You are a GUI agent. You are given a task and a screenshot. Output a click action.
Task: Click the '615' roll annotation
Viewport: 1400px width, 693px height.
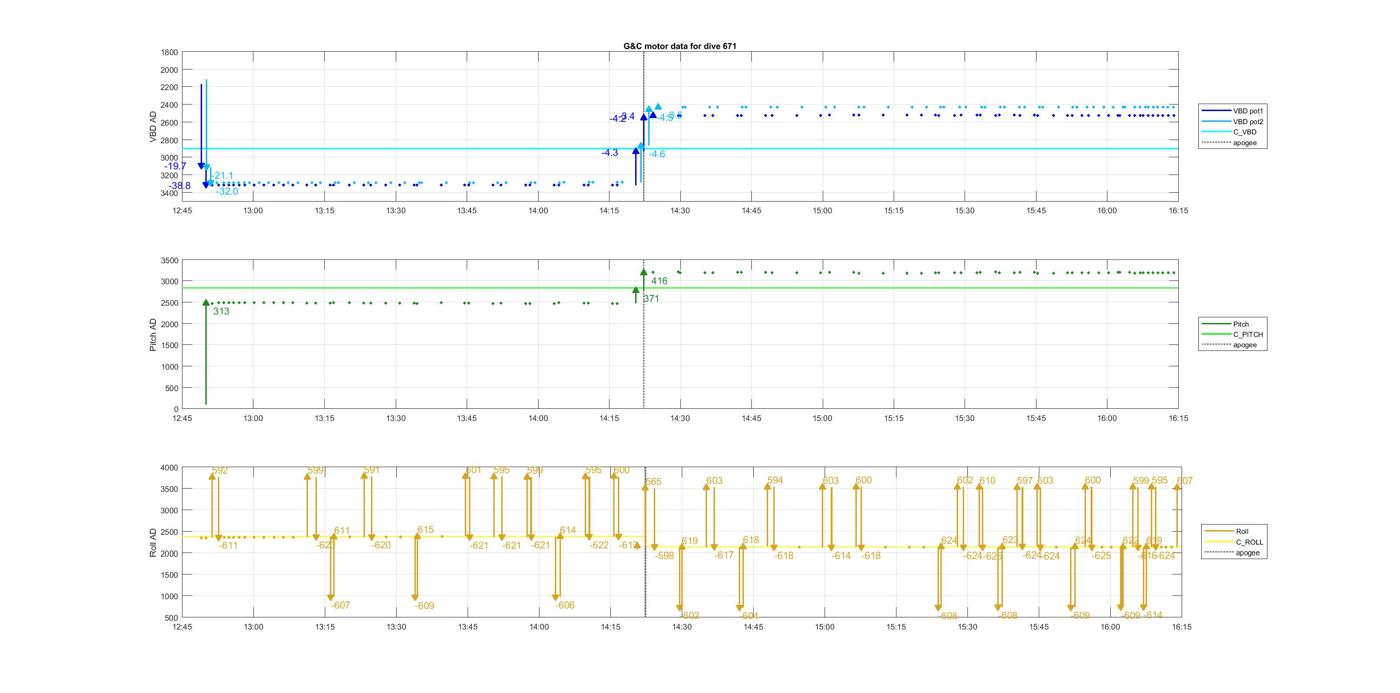[426, 530]
